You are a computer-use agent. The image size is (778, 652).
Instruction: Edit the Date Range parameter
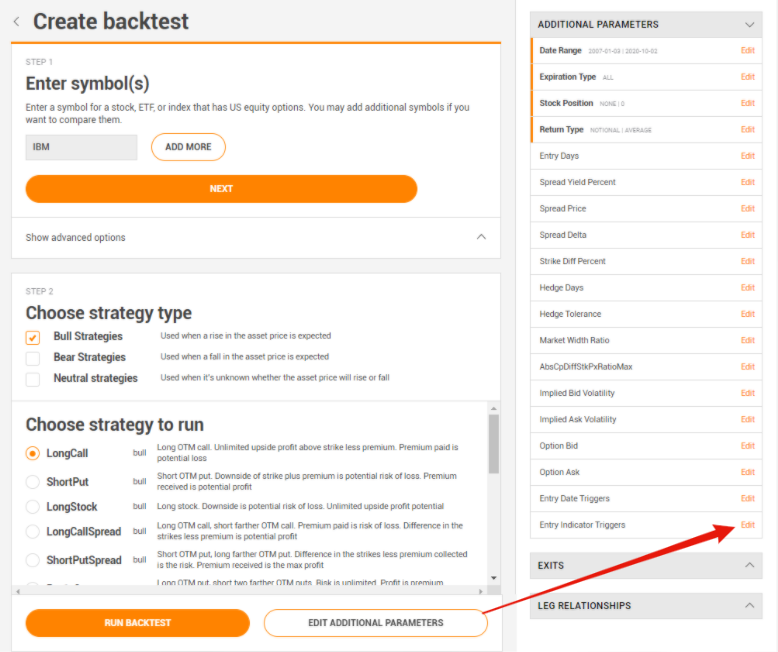[747, 50]
